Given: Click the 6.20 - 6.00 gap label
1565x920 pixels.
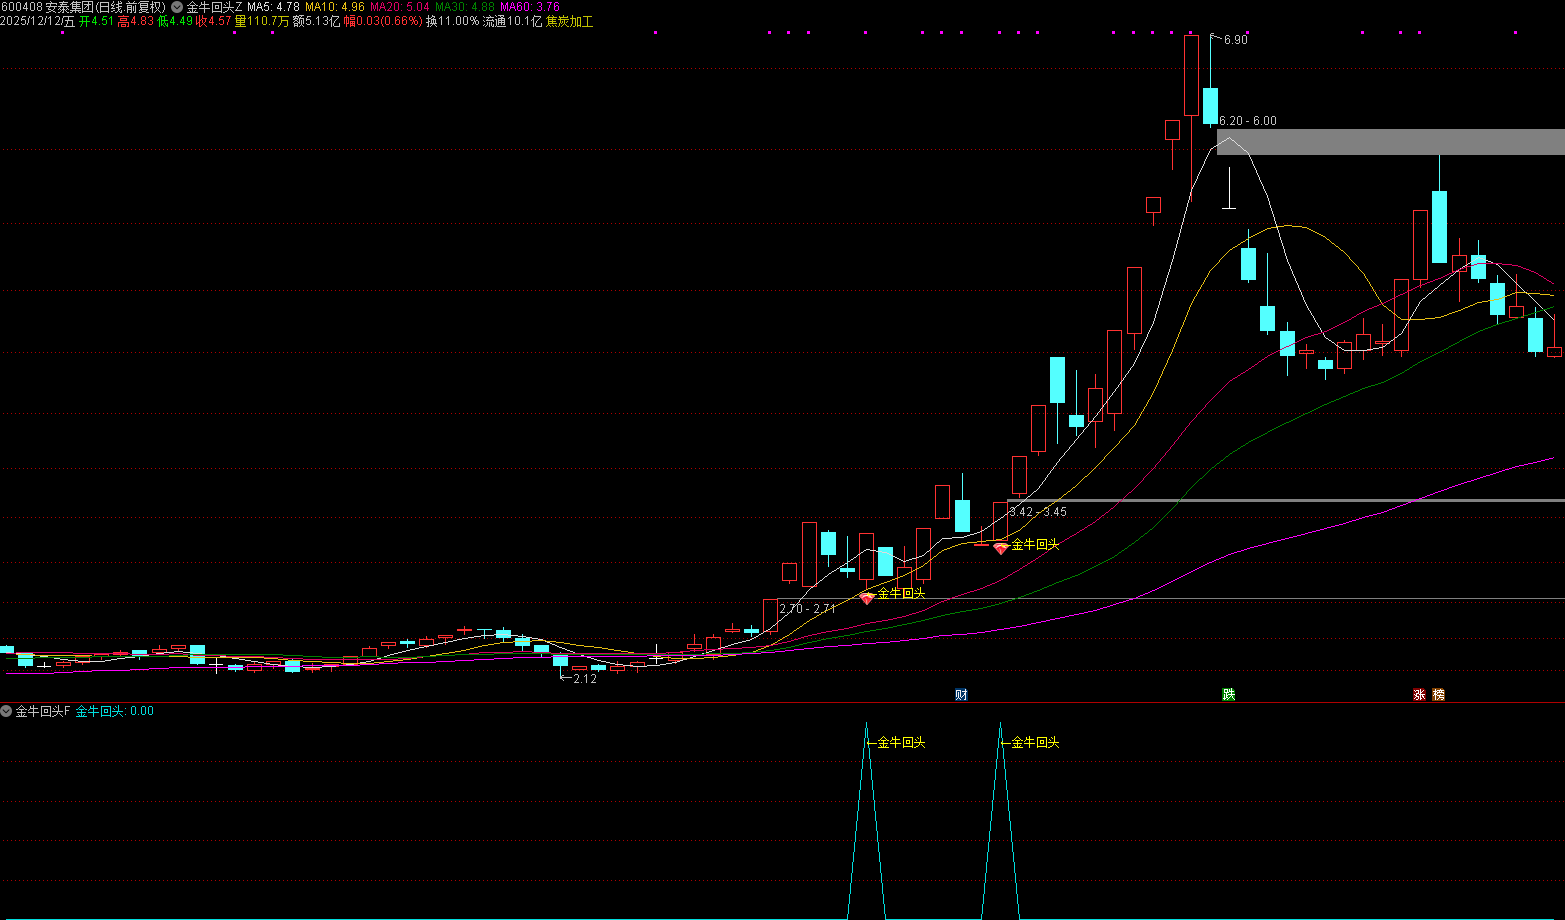Looking at the screenshot, I should (x=1247, y=121).
